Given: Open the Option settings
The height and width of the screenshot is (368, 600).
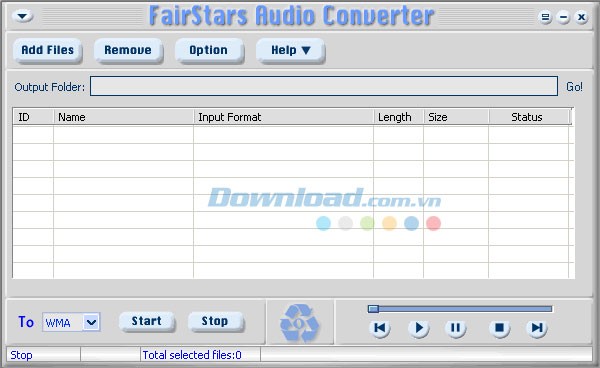Looking at the screenshot, I should coord(209,50).
